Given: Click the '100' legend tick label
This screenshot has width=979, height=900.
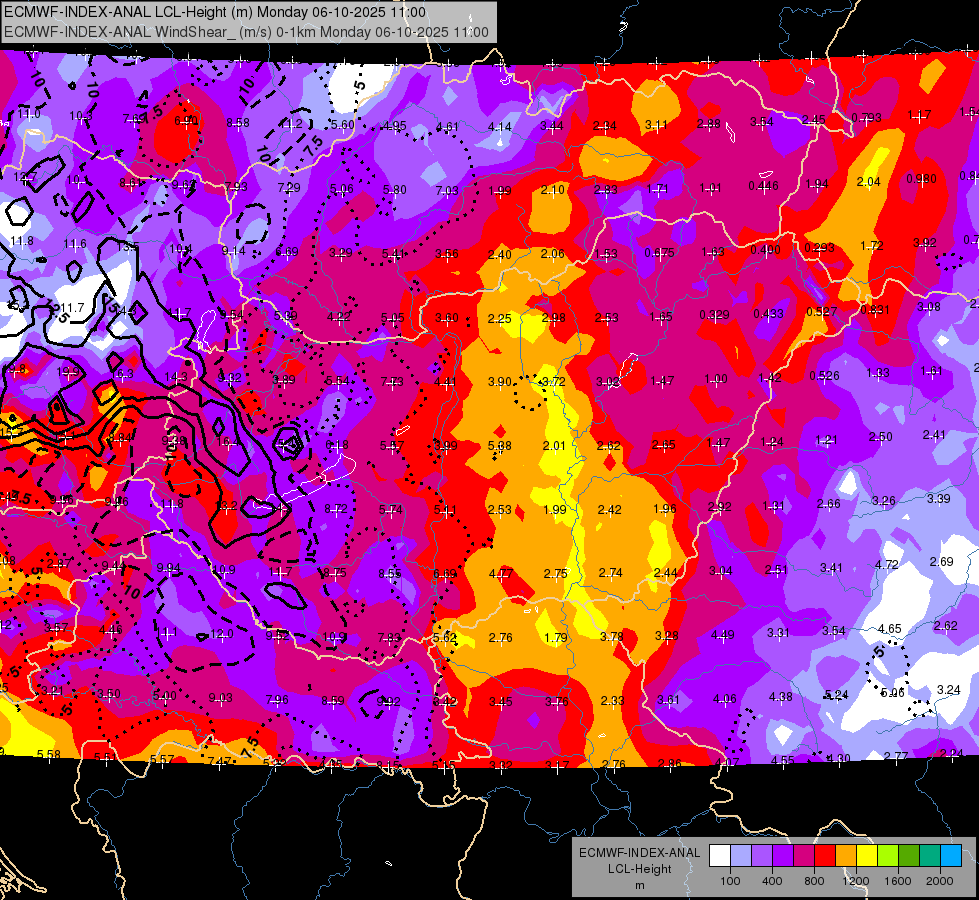Looking at the screenshot, I should click(730, 881).
